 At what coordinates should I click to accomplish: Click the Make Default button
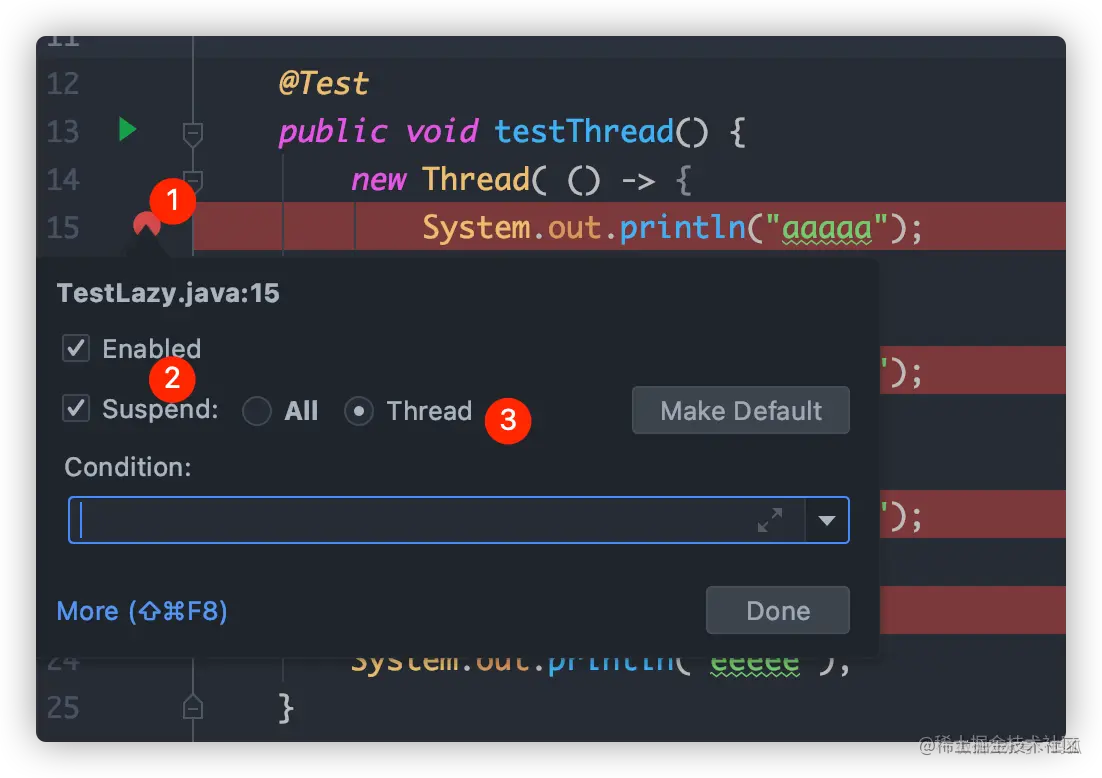coord(741,410)
